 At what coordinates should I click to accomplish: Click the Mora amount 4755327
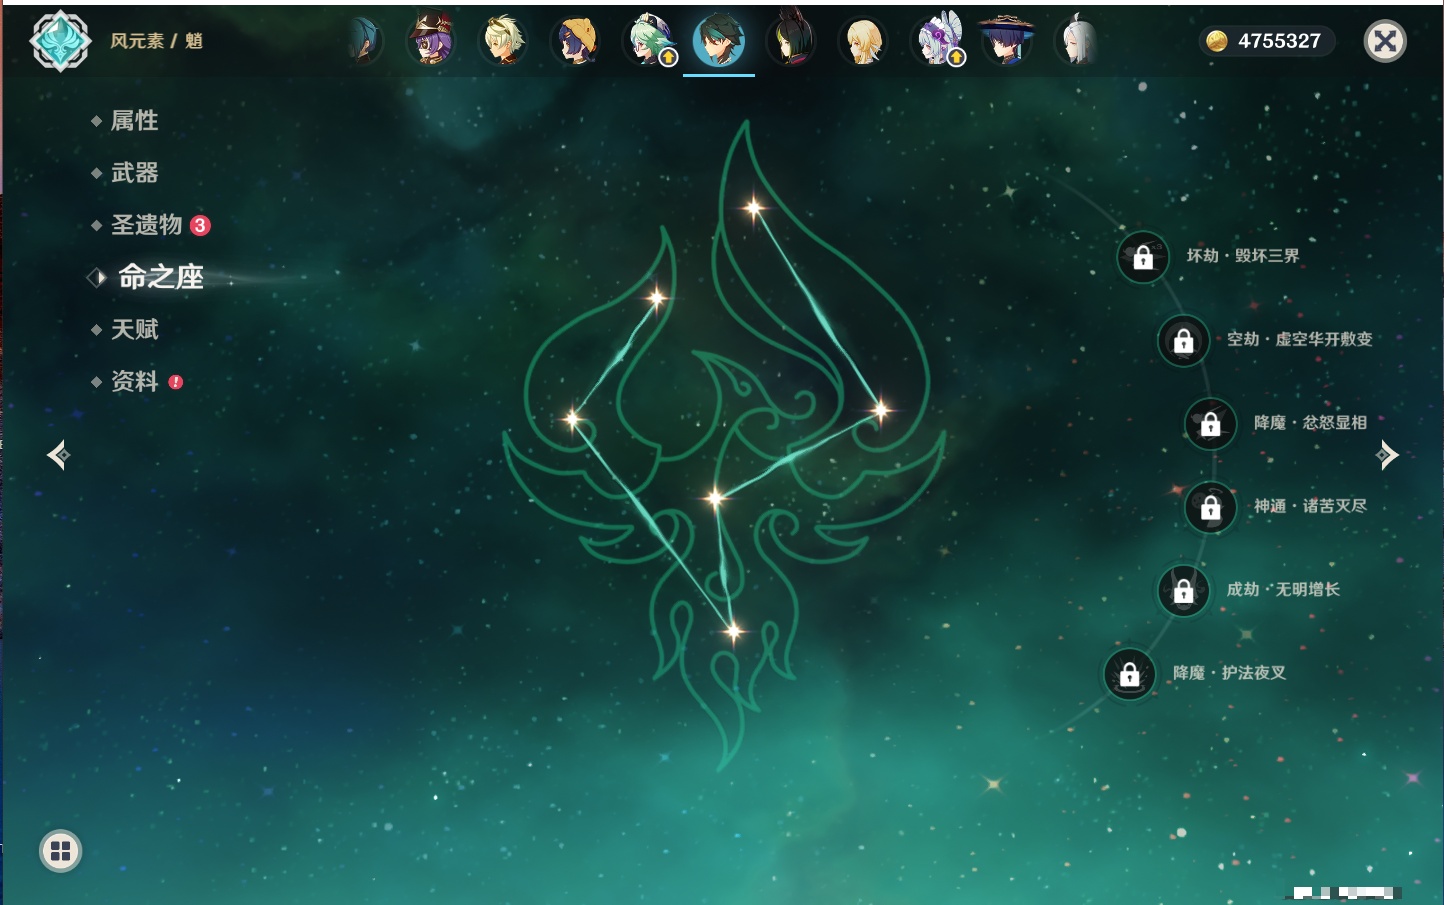(1279, 41)
